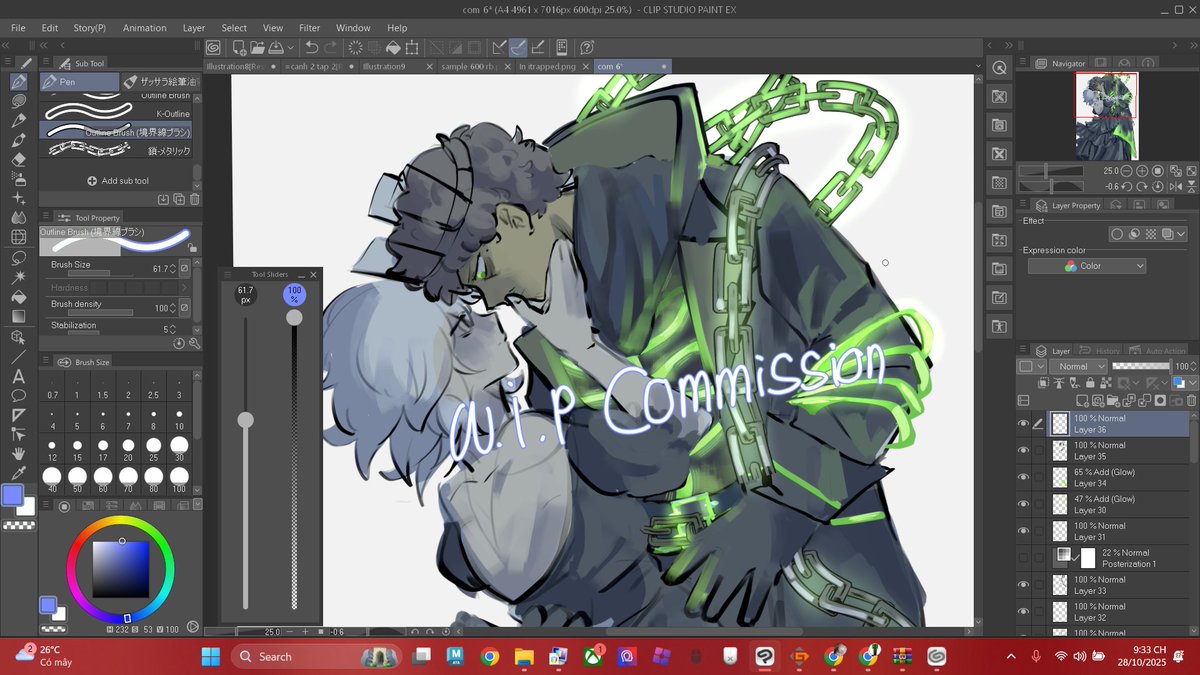Select the Eyedropper tool
The width and height of the screenshot is (1200, 675).
click(18, 473)
